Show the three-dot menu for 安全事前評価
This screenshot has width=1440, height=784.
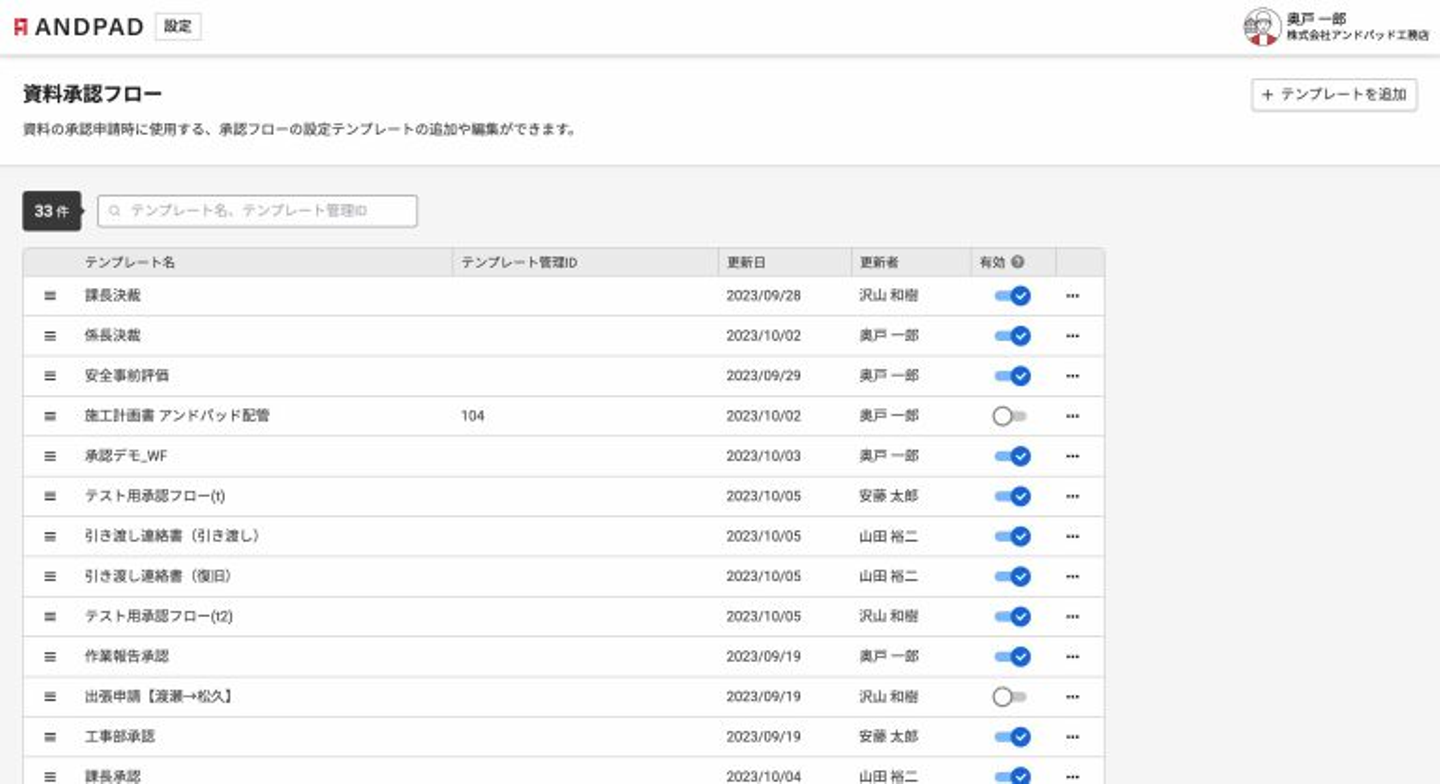coord(1072,376)
